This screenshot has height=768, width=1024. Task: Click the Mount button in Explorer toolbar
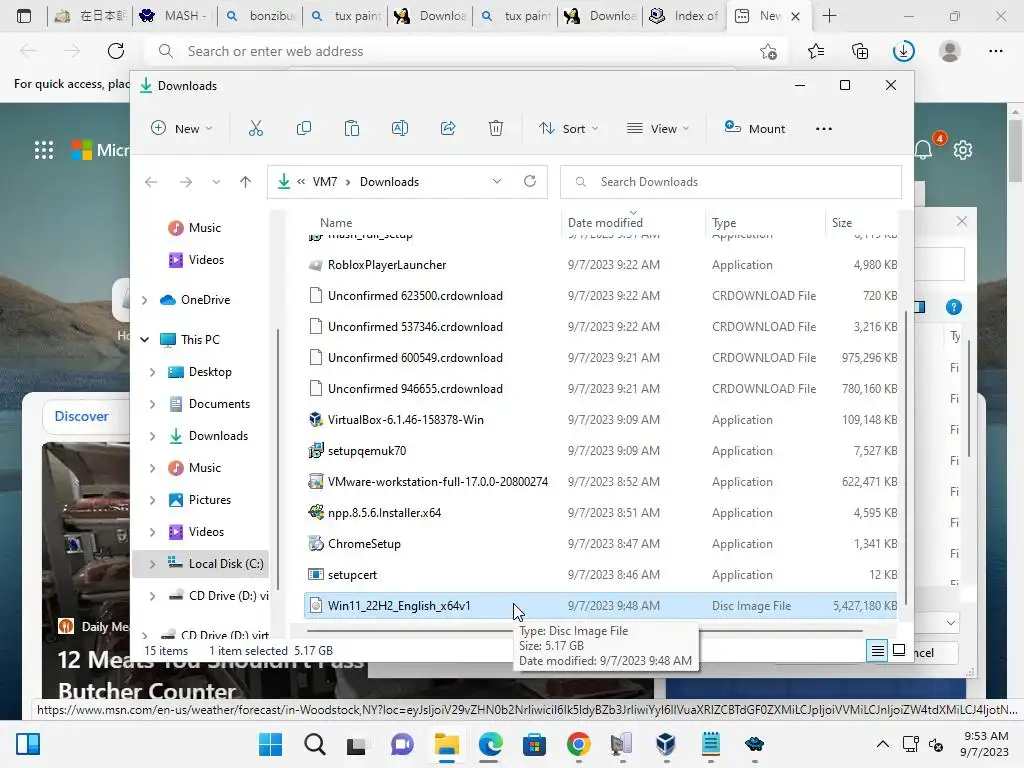pos(754,129)
